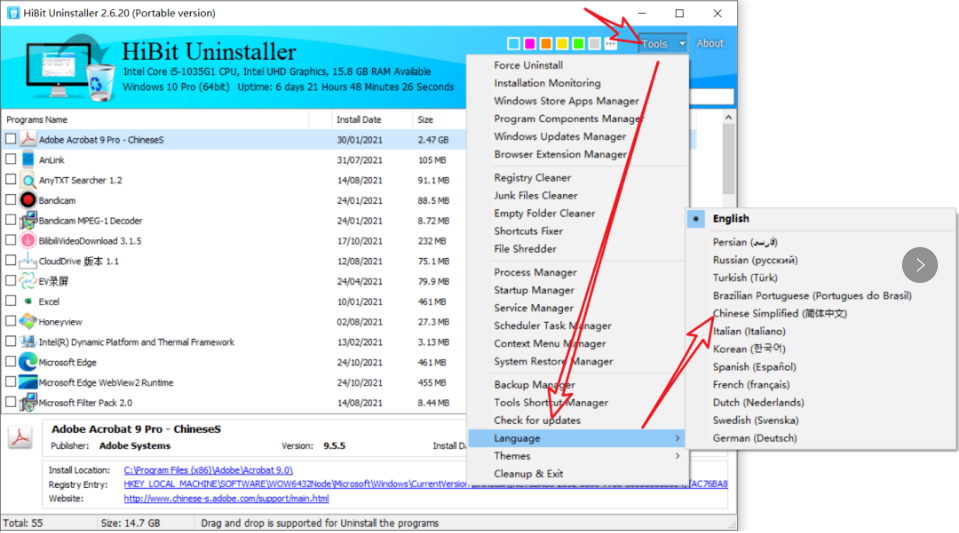The image size is (959, 533).
Task: Open the About page
Action: pyautogui.click(x=709, y=43)
